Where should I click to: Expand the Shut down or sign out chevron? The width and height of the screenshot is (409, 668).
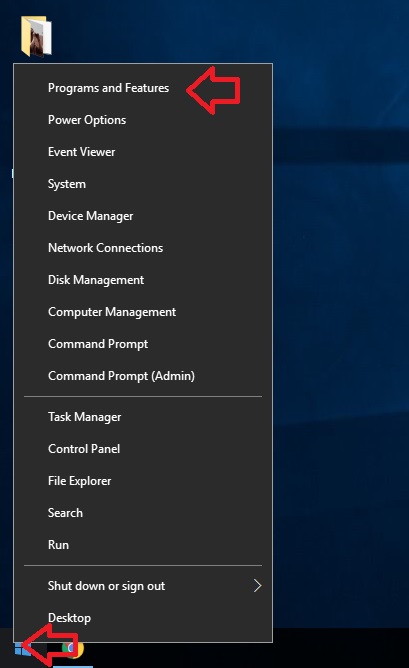point(257,586)
